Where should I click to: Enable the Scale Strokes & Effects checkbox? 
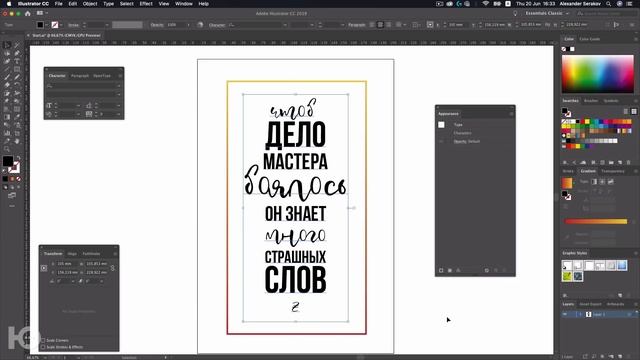(x=43, y=347)
